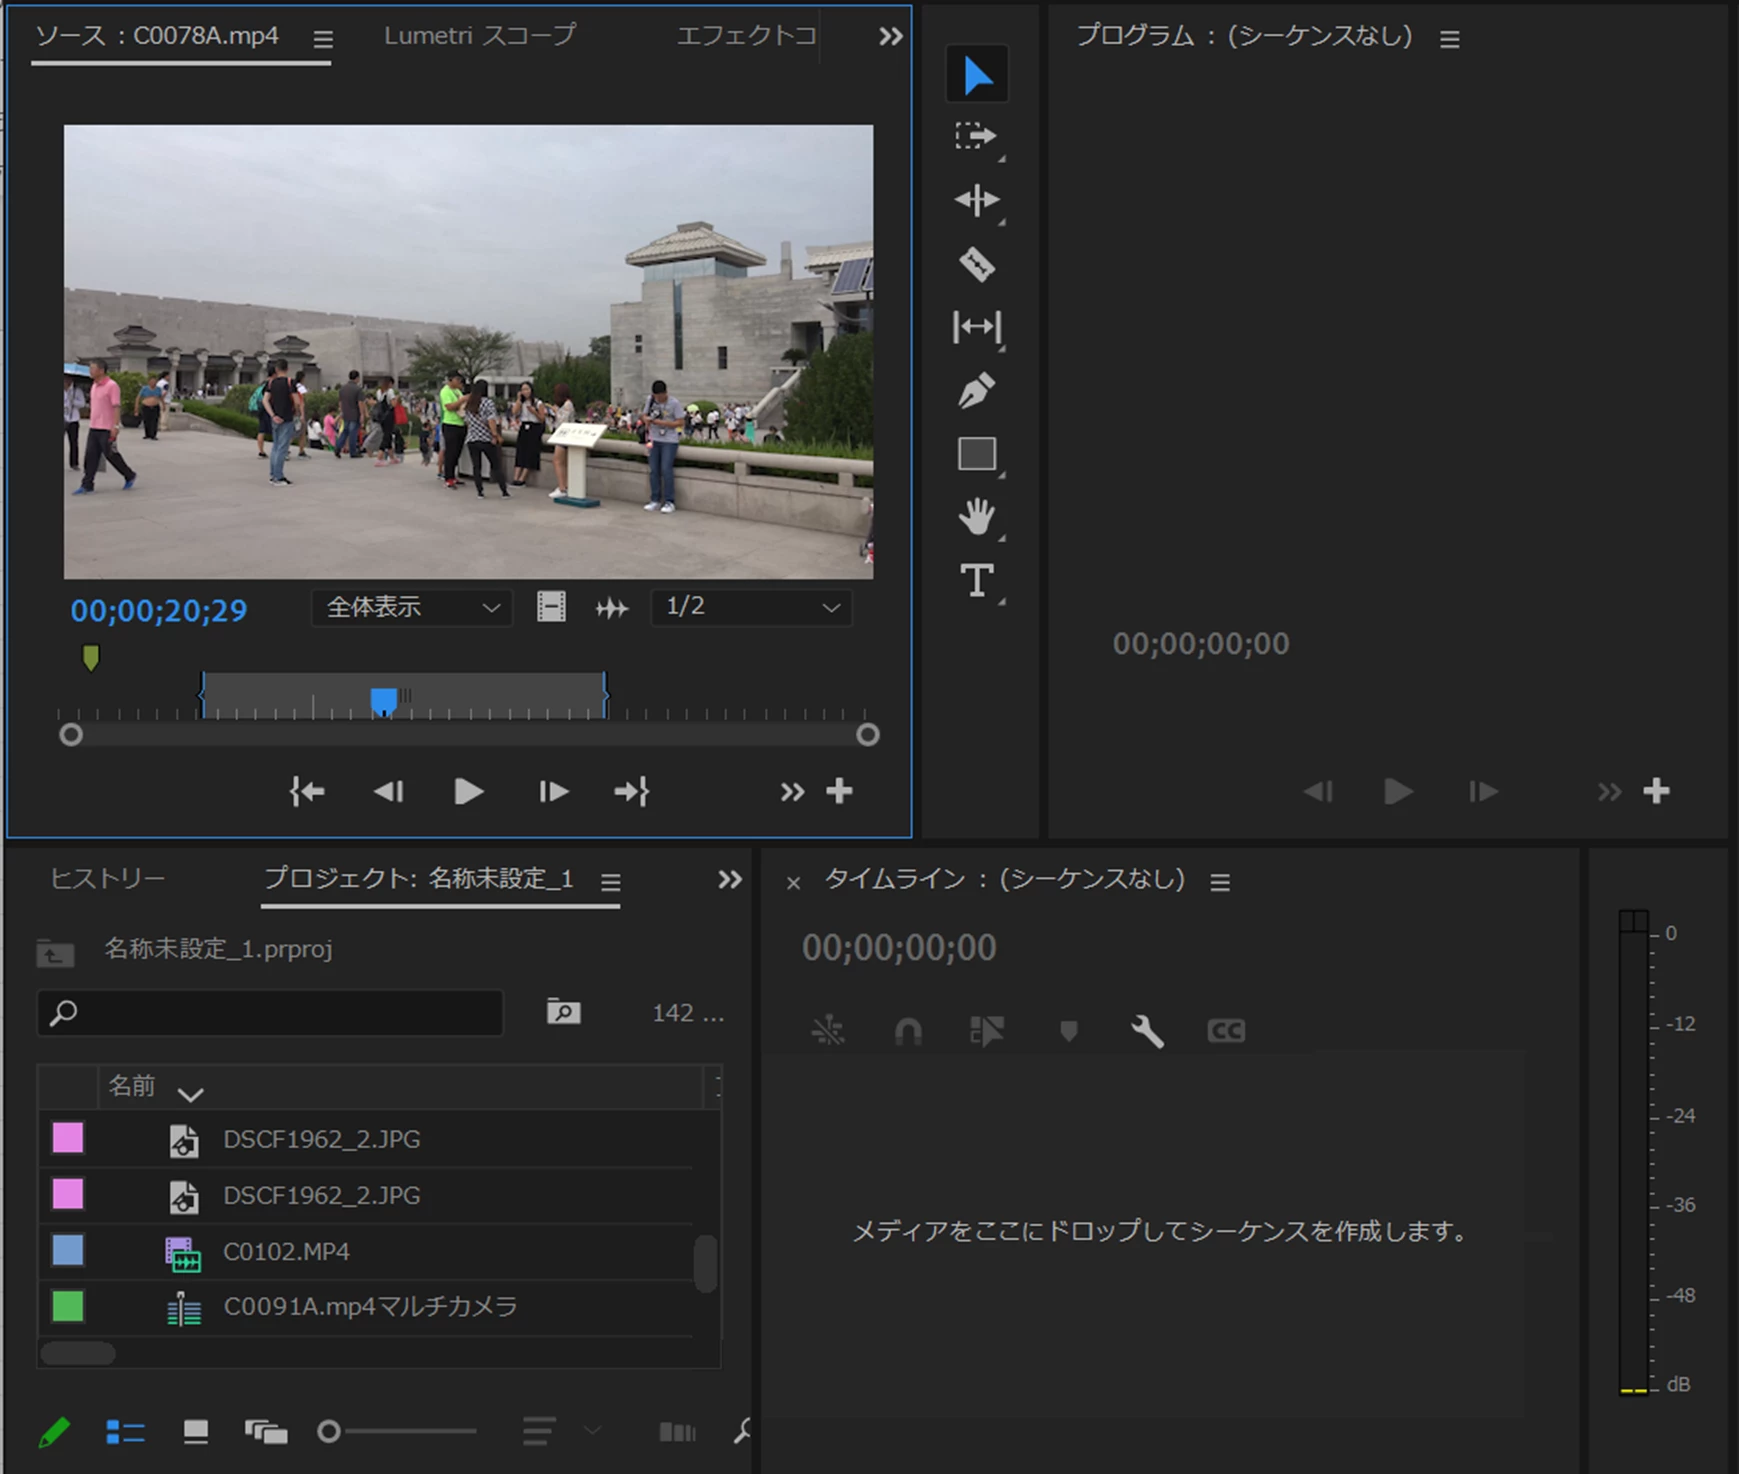Open the Source panel menu icon
1739x1474 pixels.
(x=322, y=39)
